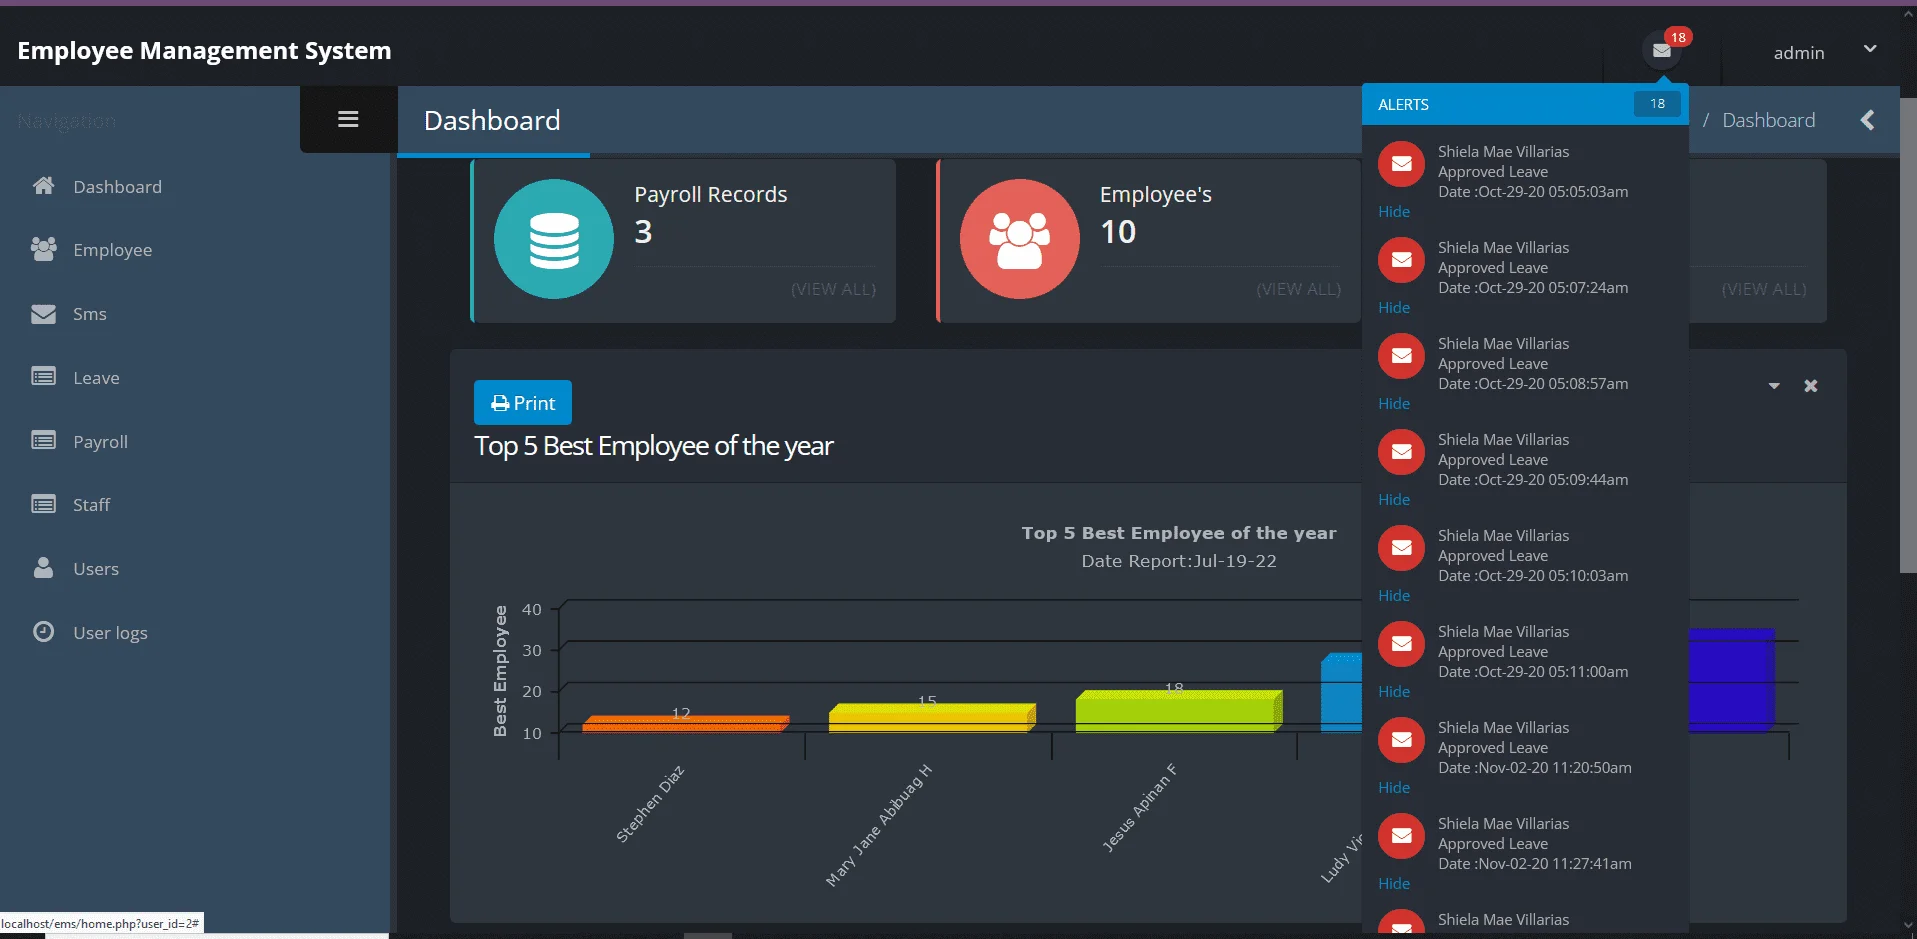
Task: Click alert envelope icon dated 11:20:50am
Action: click(1401, 740)
